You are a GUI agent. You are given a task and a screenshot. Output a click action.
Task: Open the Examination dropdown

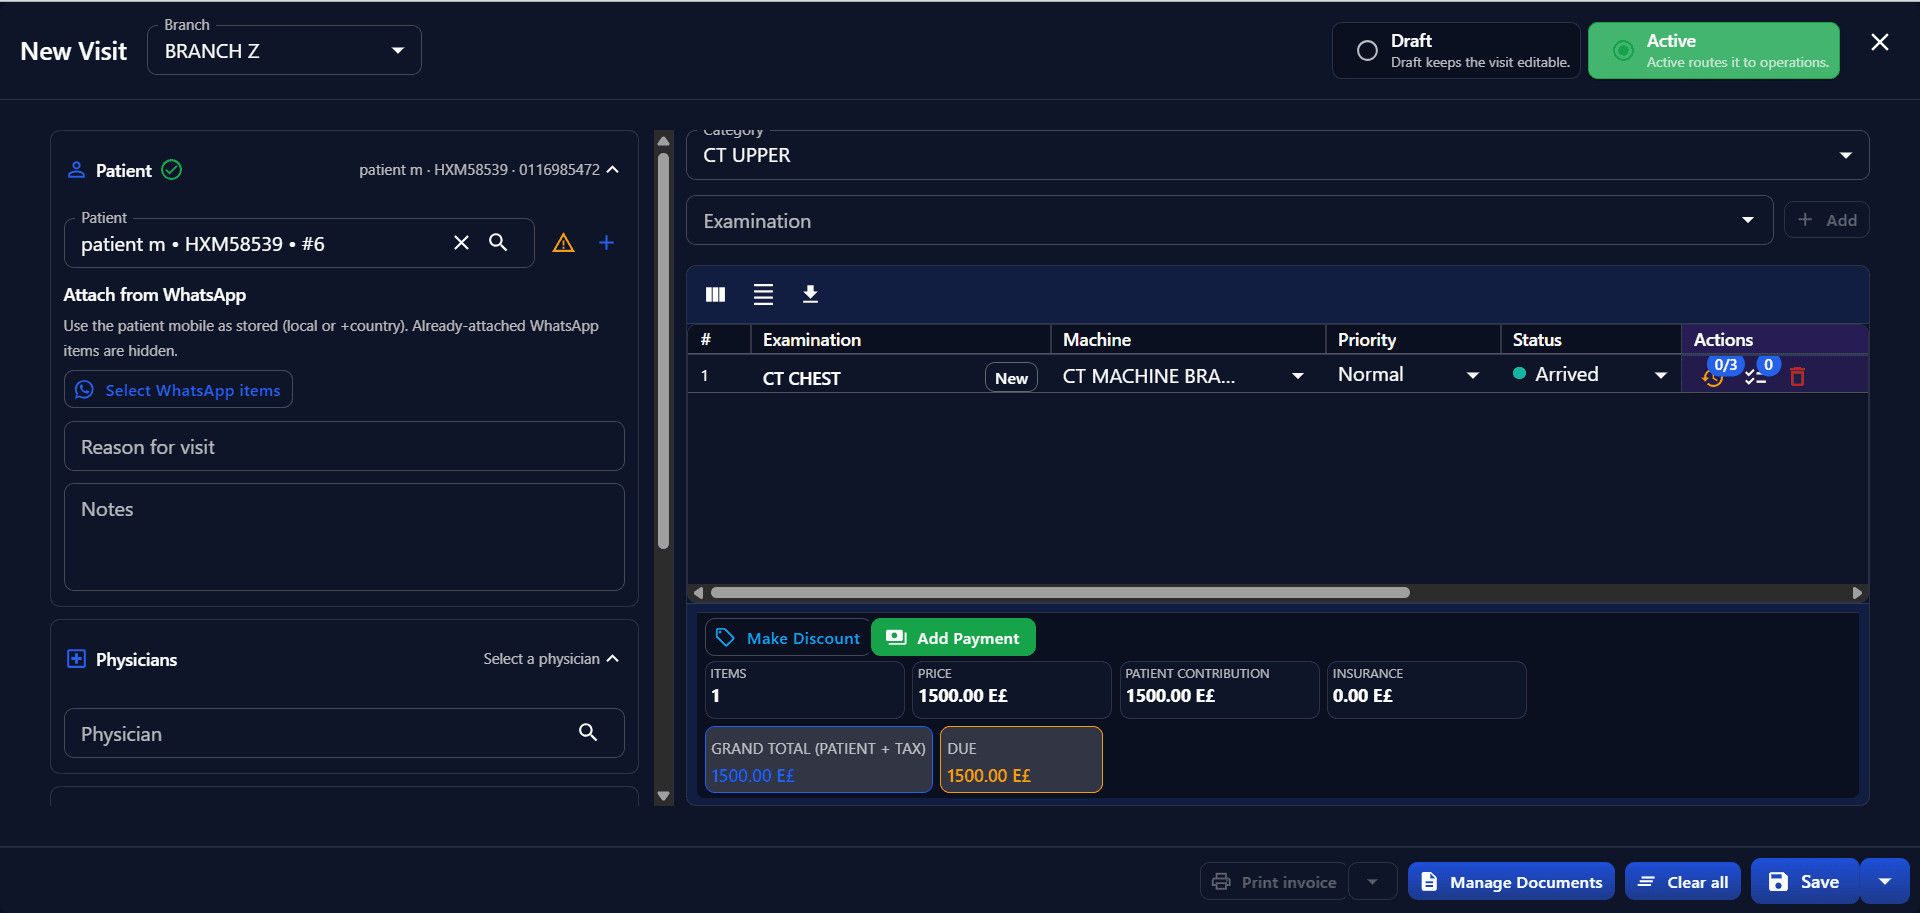tap(1229, 221)
